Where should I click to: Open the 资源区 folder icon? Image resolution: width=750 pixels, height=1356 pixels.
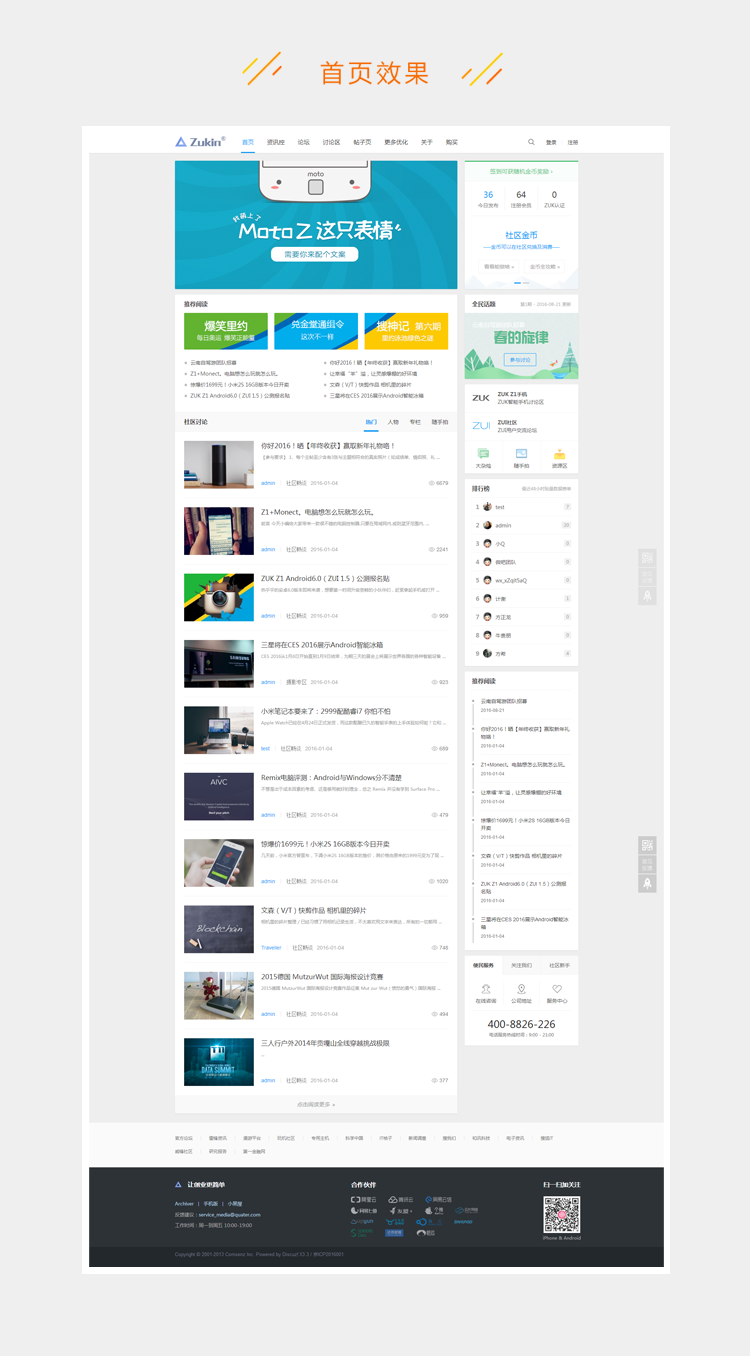click(x=559, y=454)
